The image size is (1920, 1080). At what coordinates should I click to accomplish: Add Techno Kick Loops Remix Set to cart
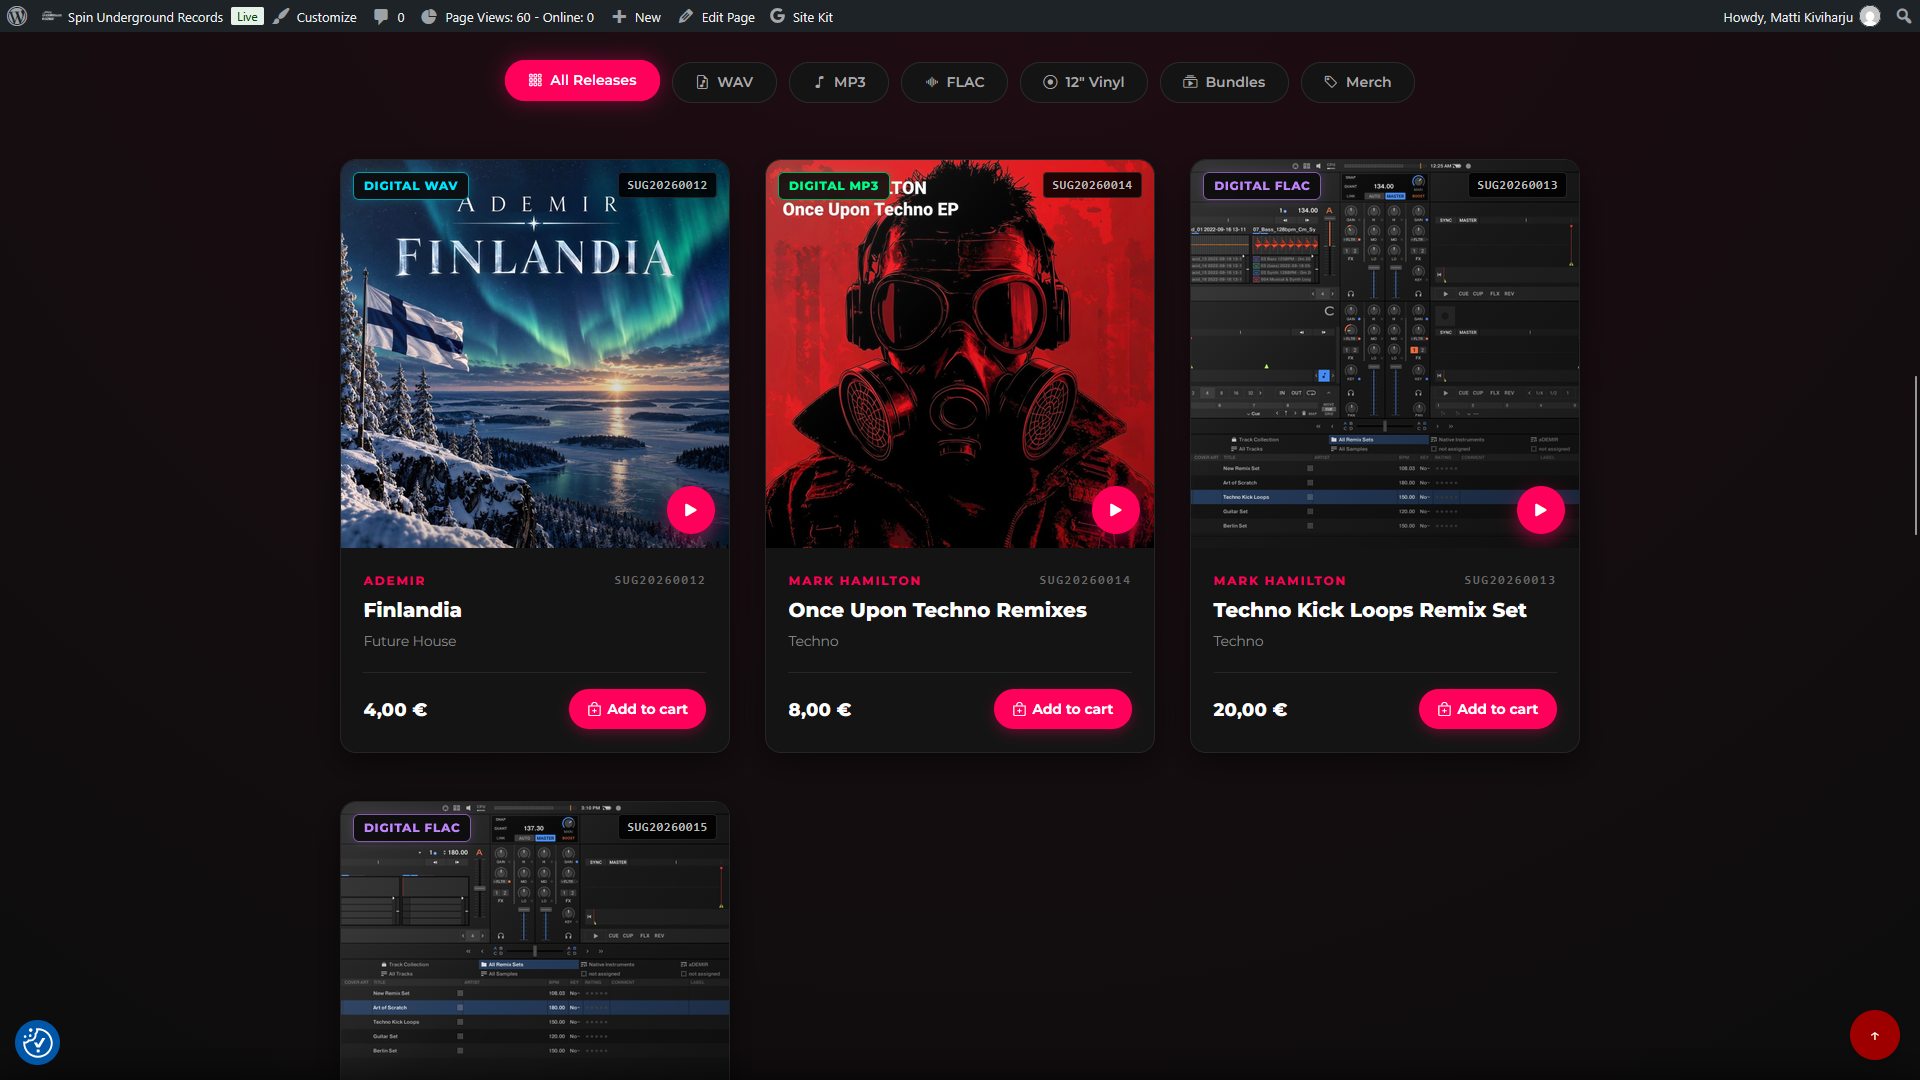pos(1487,709)
